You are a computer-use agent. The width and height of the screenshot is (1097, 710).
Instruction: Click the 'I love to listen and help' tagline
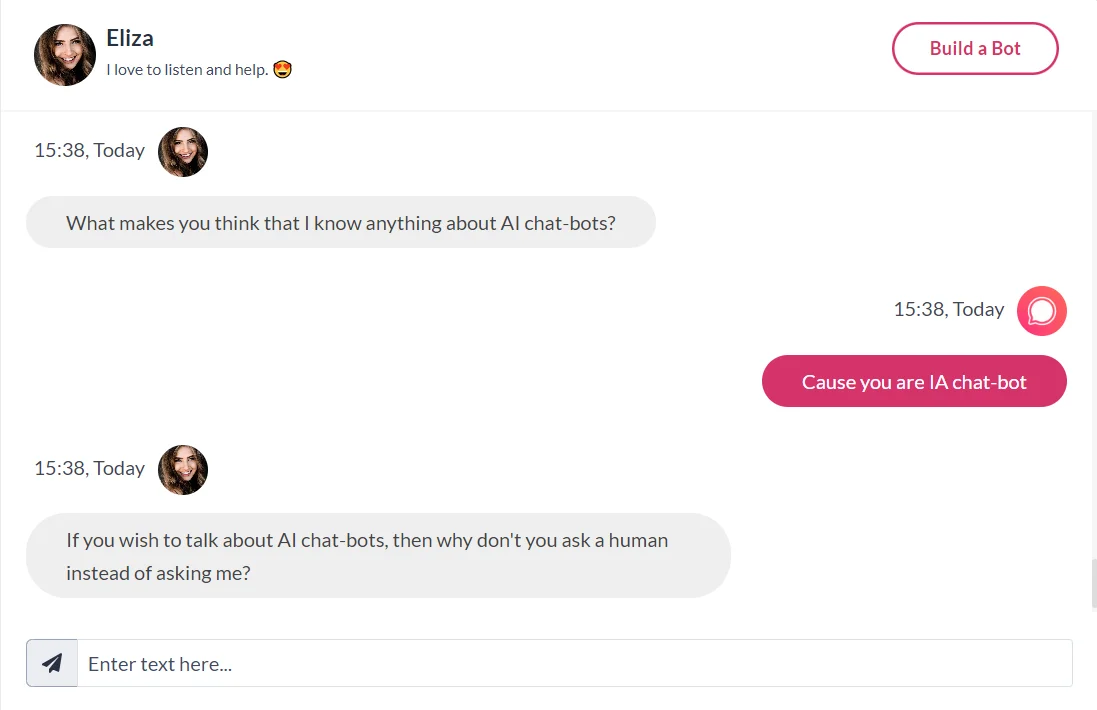click(187, 70)
